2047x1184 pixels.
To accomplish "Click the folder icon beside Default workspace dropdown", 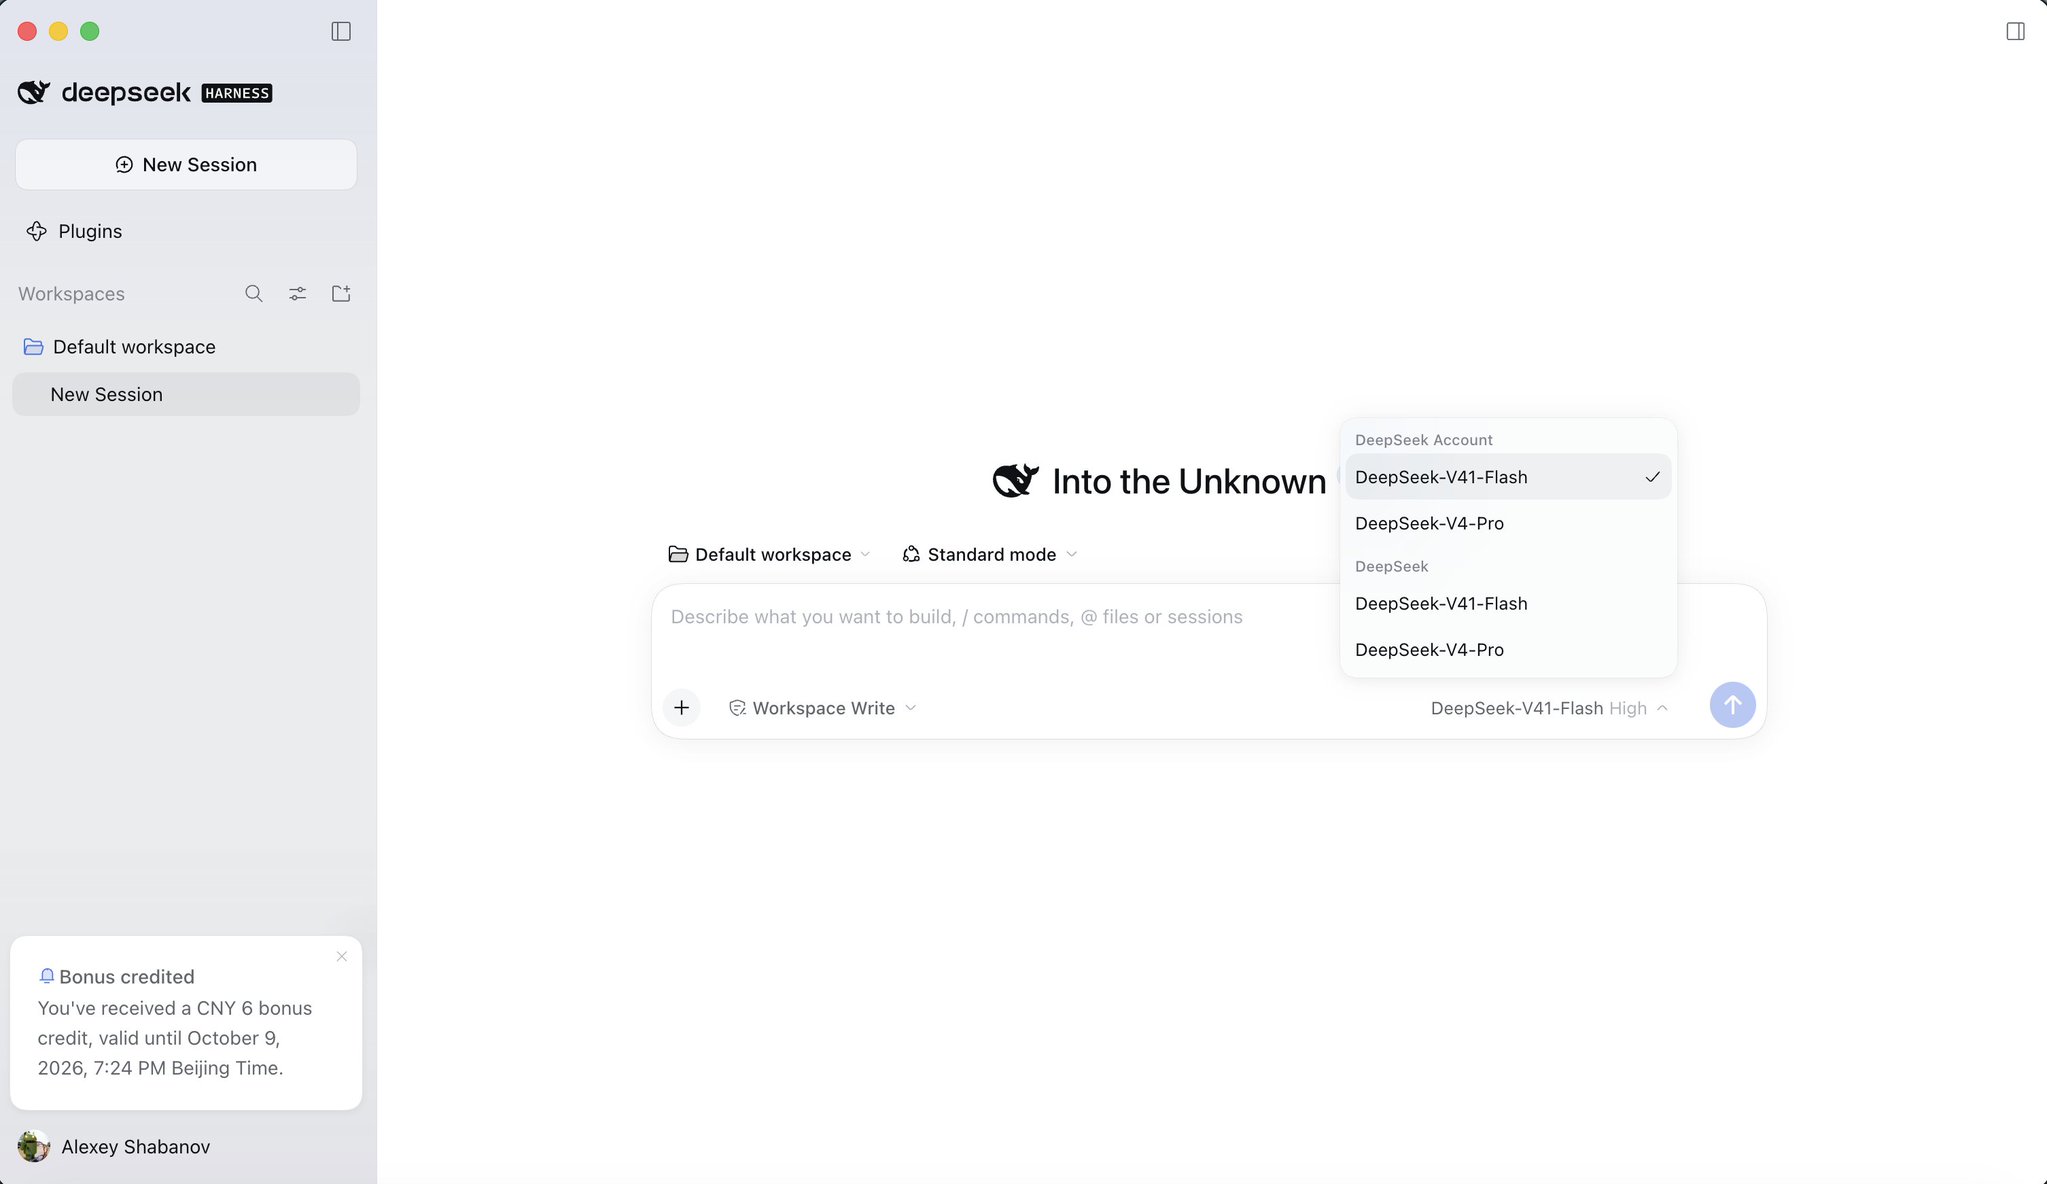I will point(678,554).
